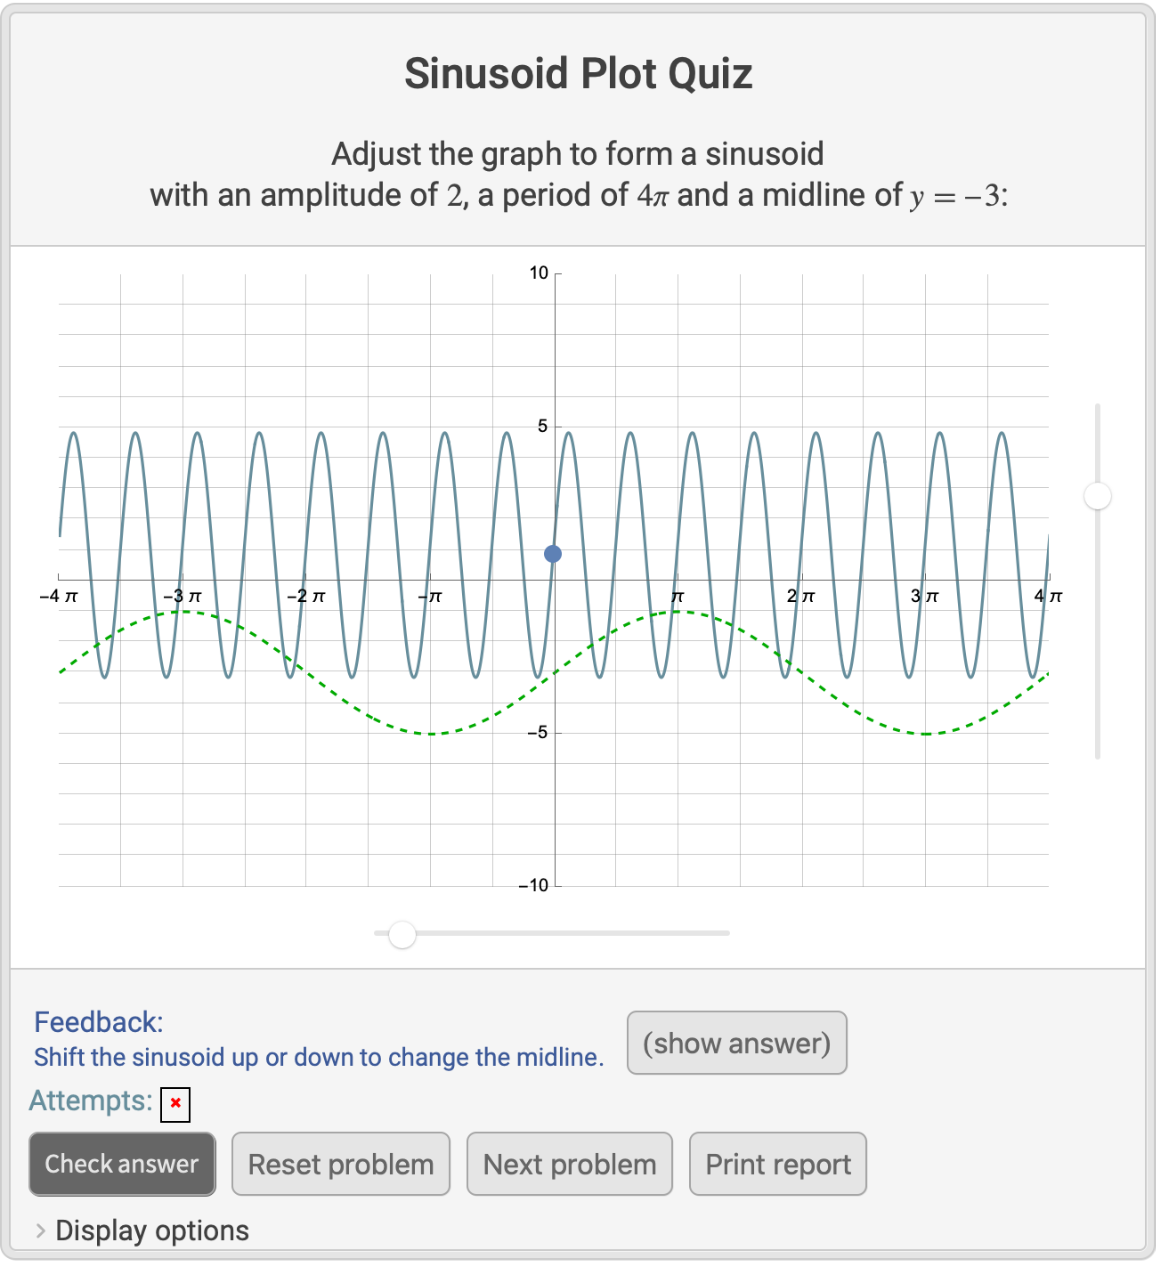Screen dimensions: 1156x1262
Task: Click the feedback hint about shifting the sinusoid
Action: pyautogui.click(x=318, y=1057)
